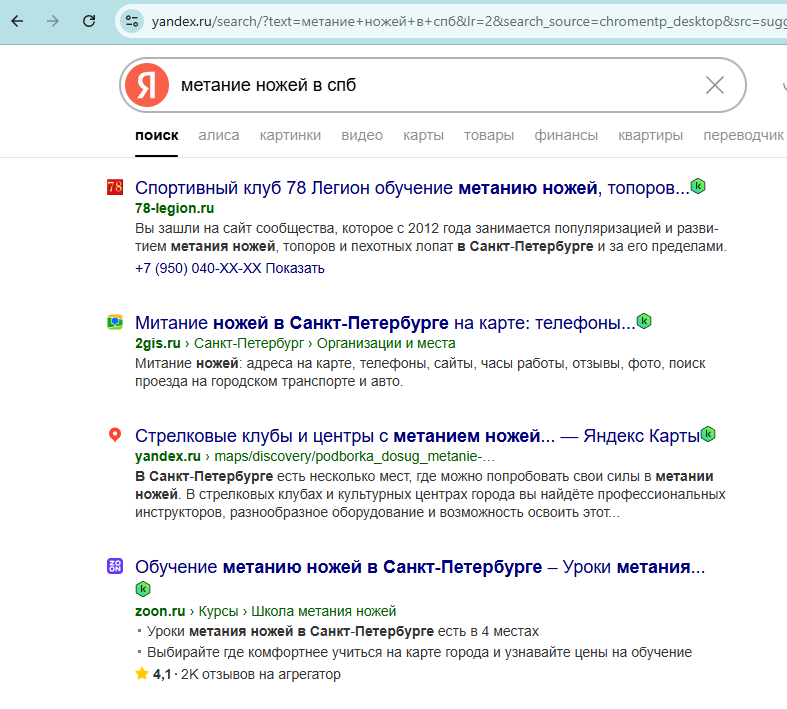Go back to the previous page

[x=20, y=21]
